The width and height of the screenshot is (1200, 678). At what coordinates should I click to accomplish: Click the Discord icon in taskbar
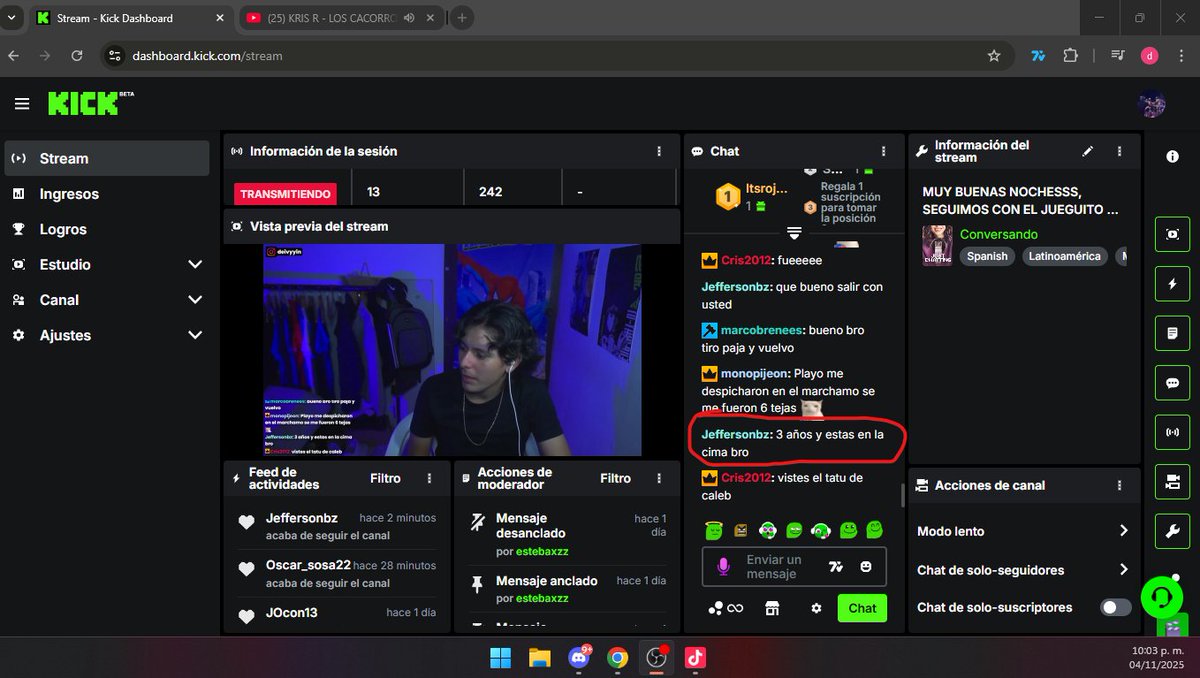coord(579,657)
